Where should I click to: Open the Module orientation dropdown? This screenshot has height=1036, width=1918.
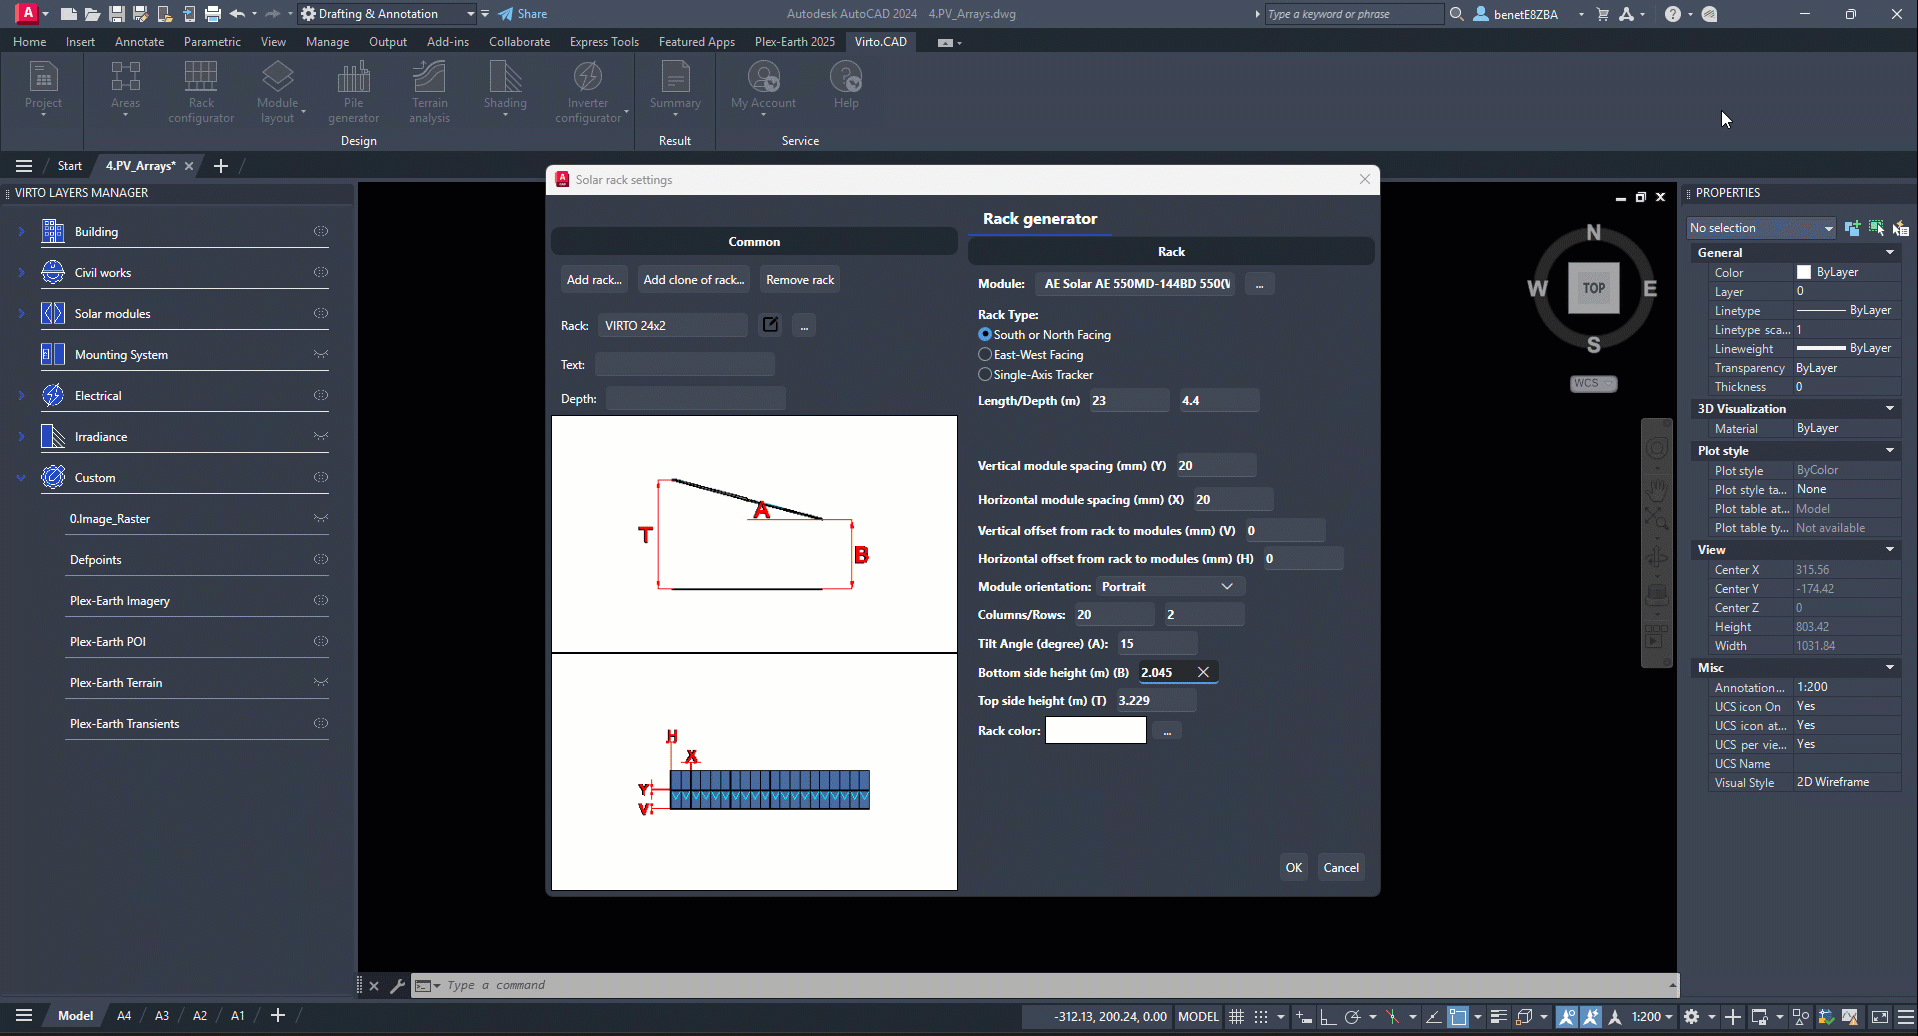tap(1169, 586)
